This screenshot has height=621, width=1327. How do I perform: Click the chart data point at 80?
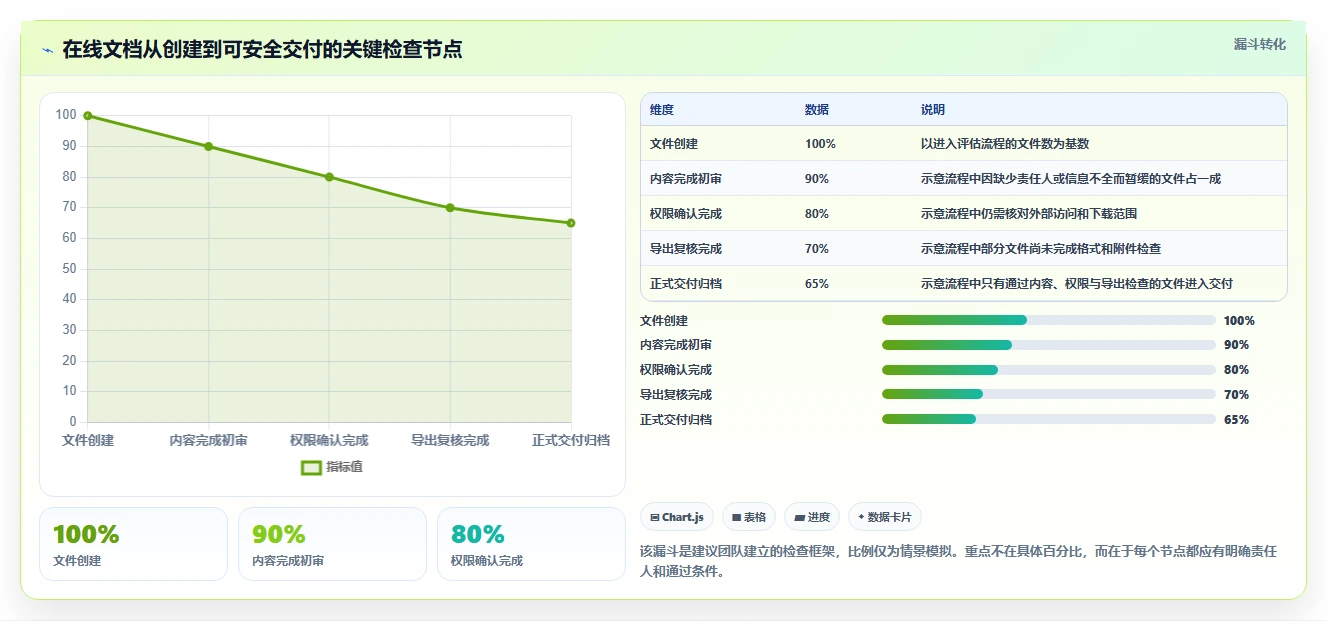(329, 177)
